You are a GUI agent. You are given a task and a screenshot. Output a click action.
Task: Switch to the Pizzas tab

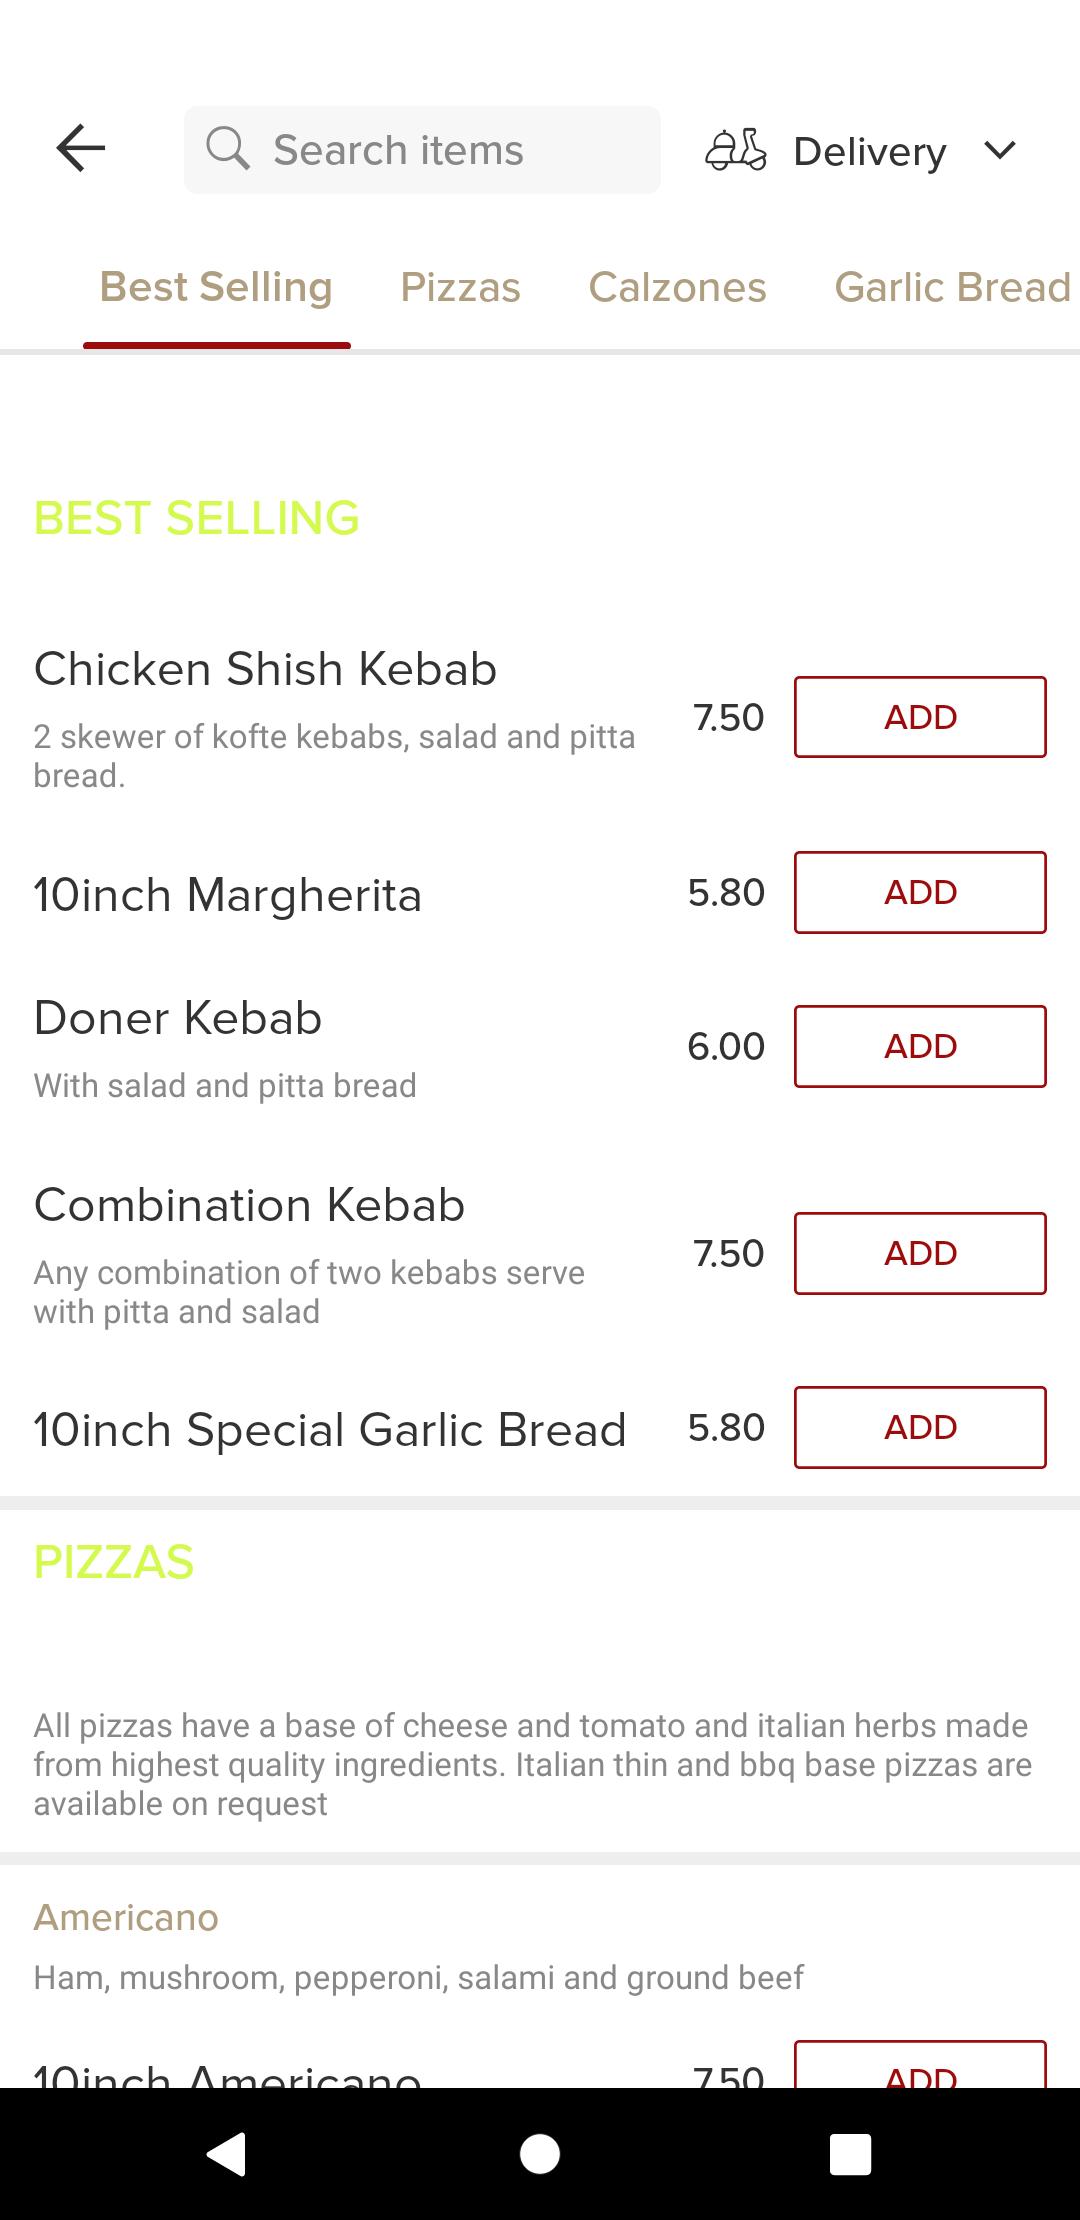460,288
